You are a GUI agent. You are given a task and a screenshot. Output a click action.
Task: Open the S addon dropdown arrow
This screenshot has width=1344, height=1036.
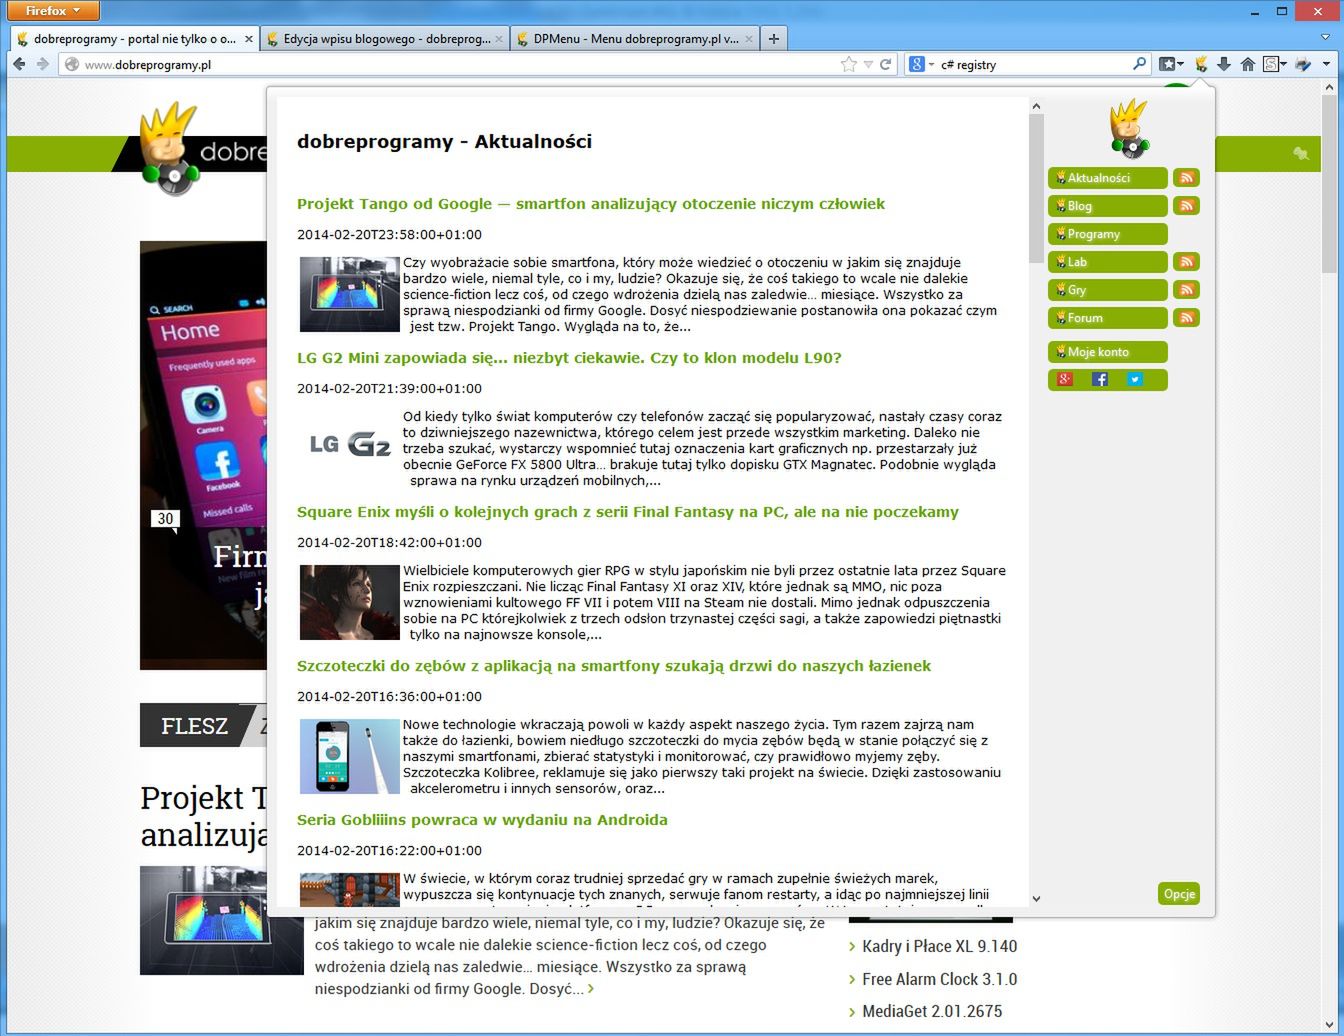coord(1284,64)
